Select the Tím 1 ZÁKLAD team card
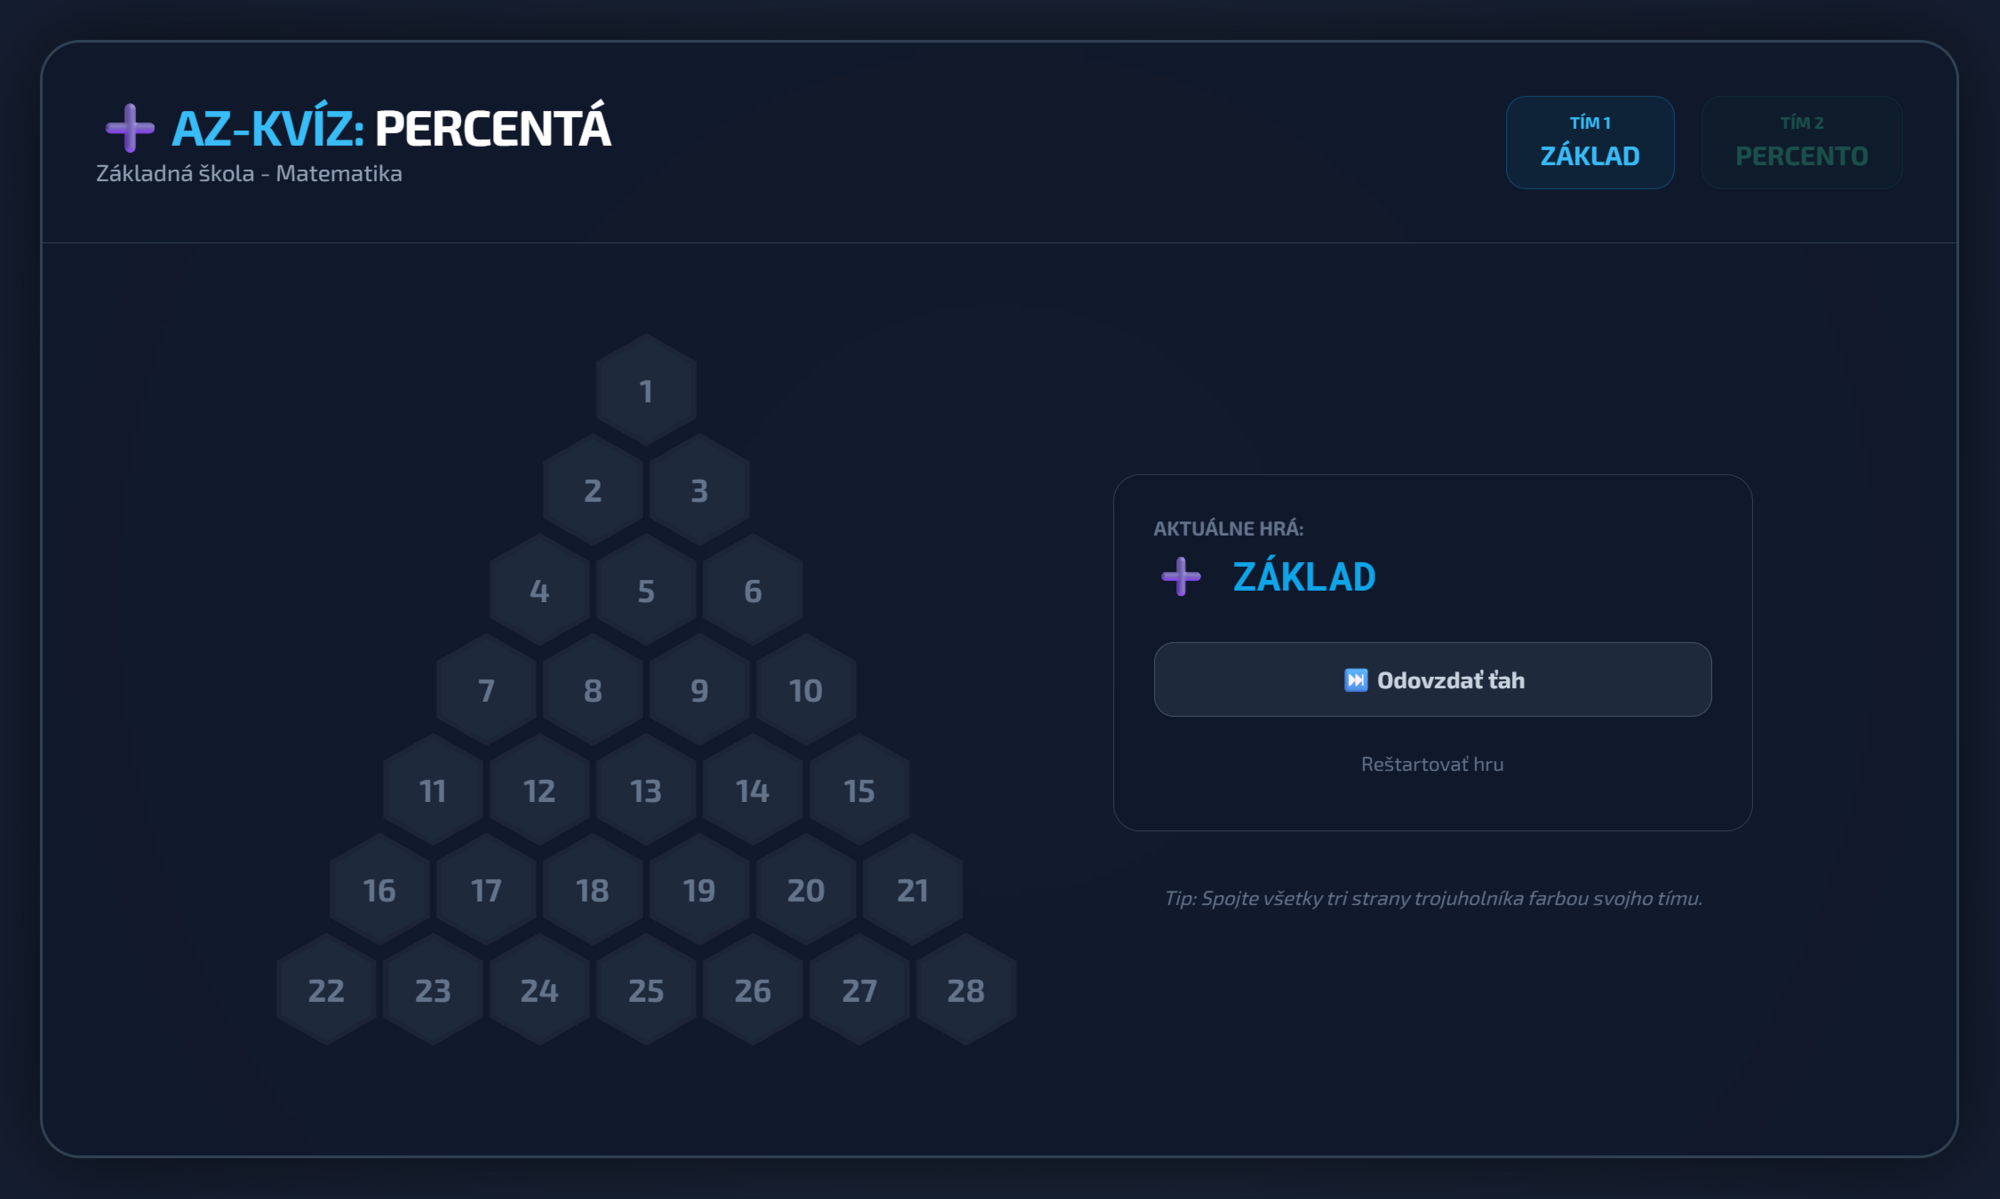 click(1589, 142)
